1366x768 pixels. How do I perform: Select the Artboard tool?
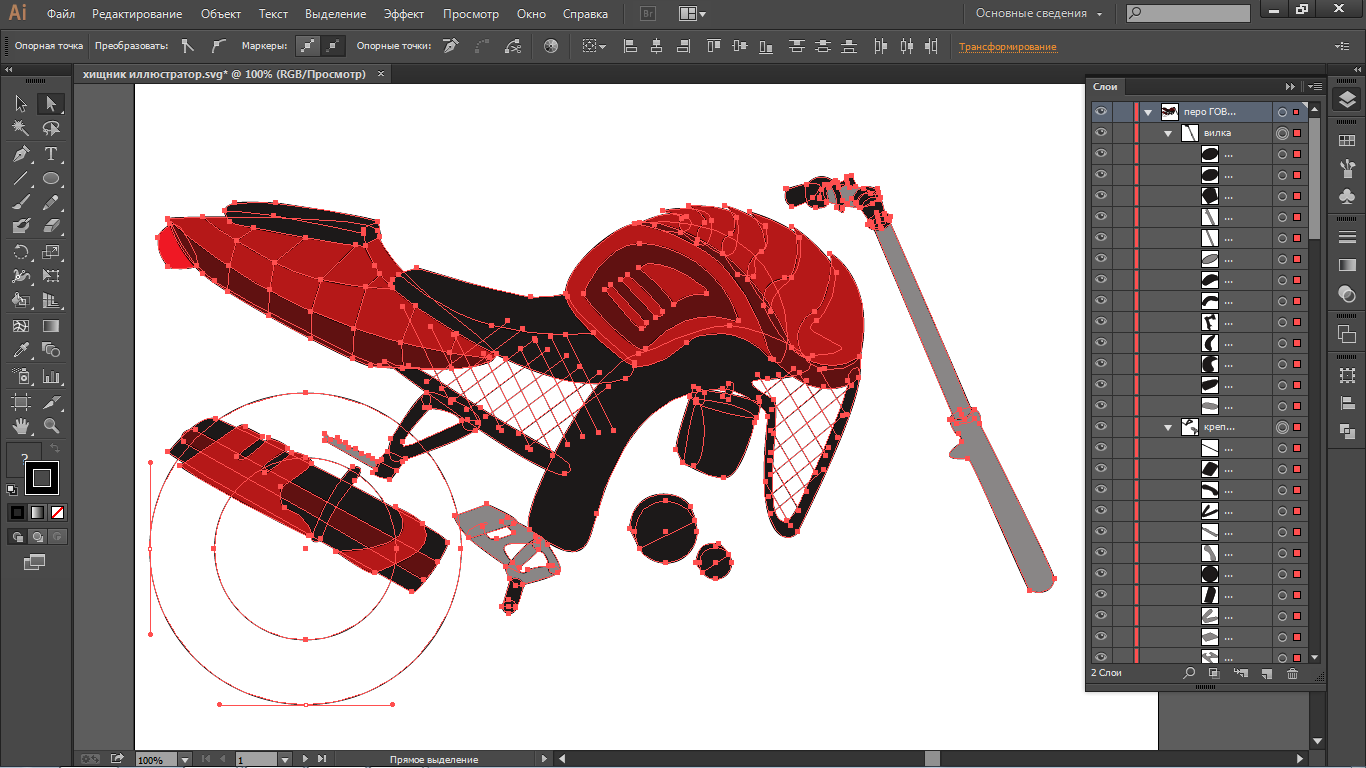point(21,402)
